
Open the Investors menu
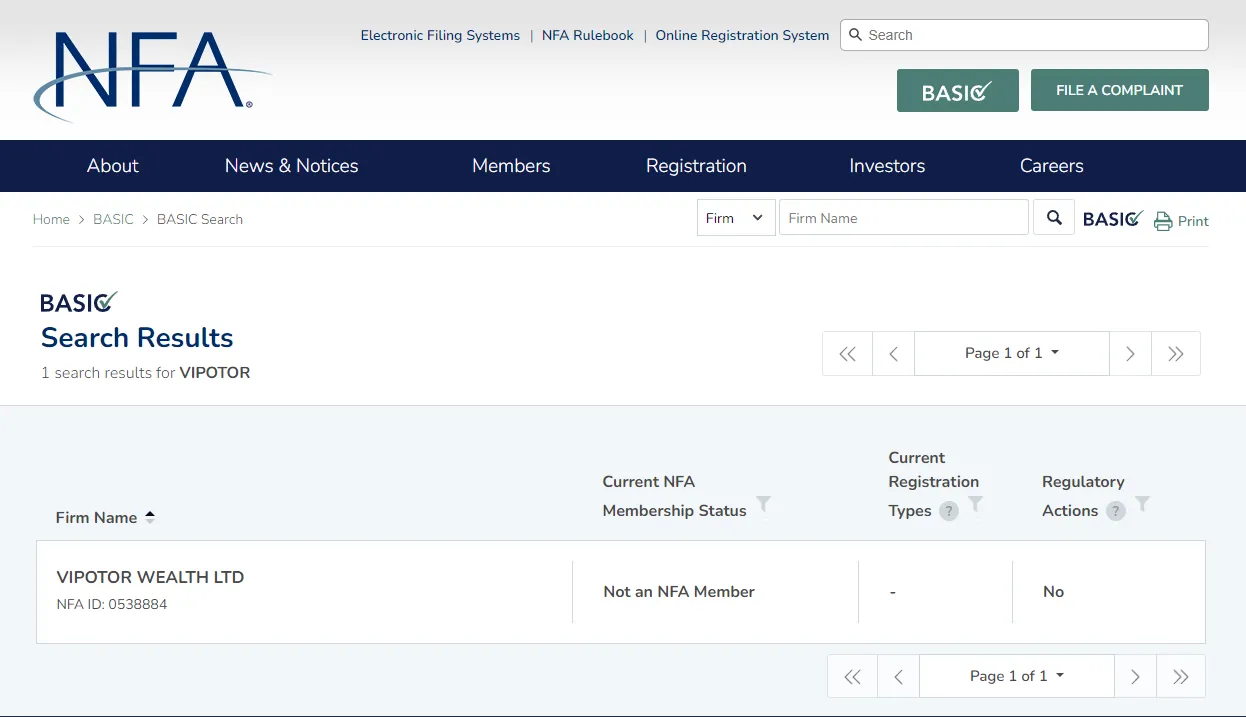click(x=887, y=166)
